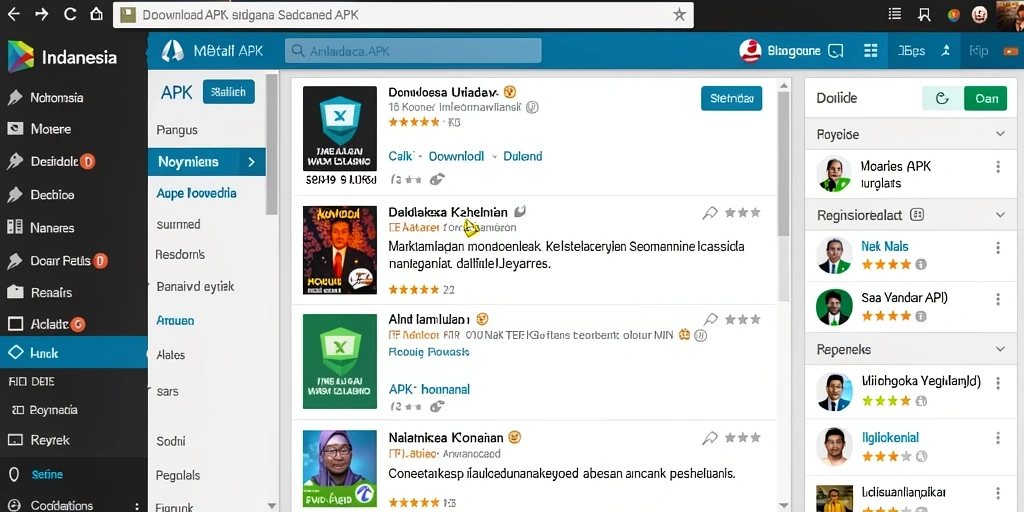1024x512 pixels.
Task: Click the pin icon on Daldakeka Kahelnian row
Action: (710, 213)
